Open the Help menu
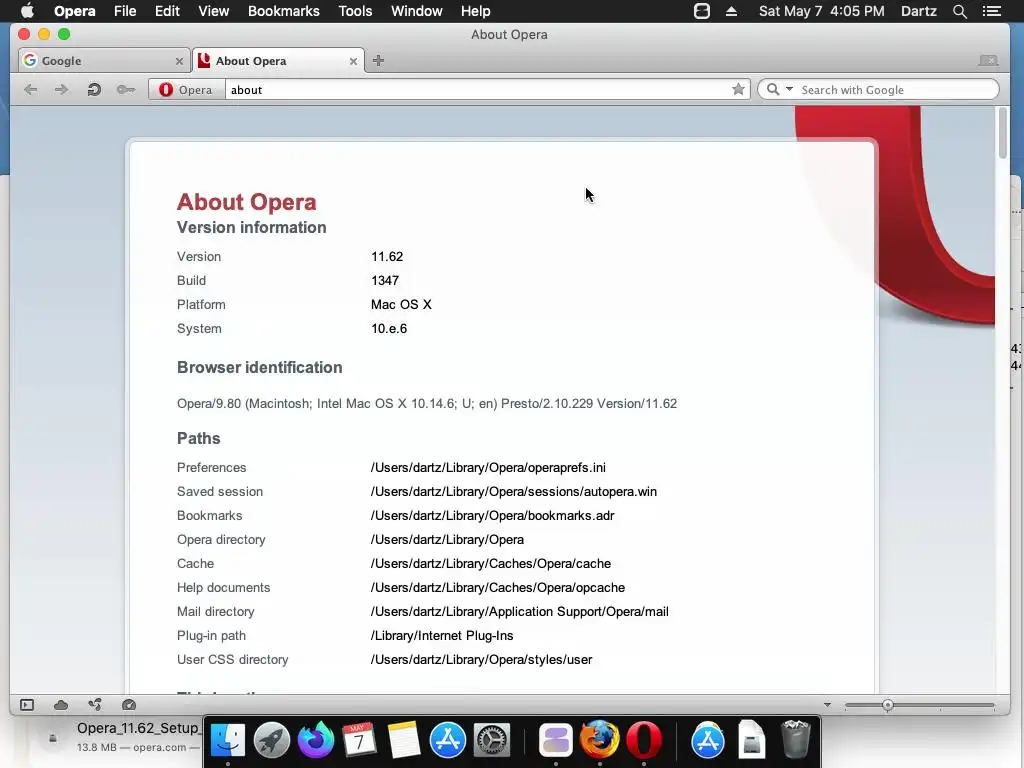Screen dimensions: 1024x768 (x=475, y=11)
